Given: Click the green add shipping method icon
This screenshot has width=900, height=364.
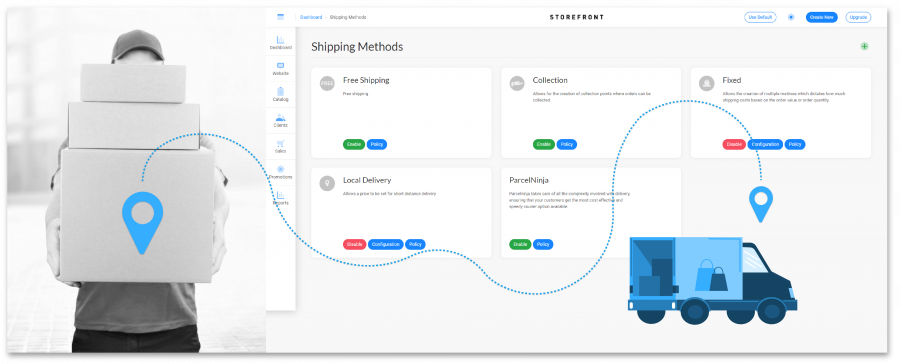Looking at the screenshot, I should (x=864, y=47).
